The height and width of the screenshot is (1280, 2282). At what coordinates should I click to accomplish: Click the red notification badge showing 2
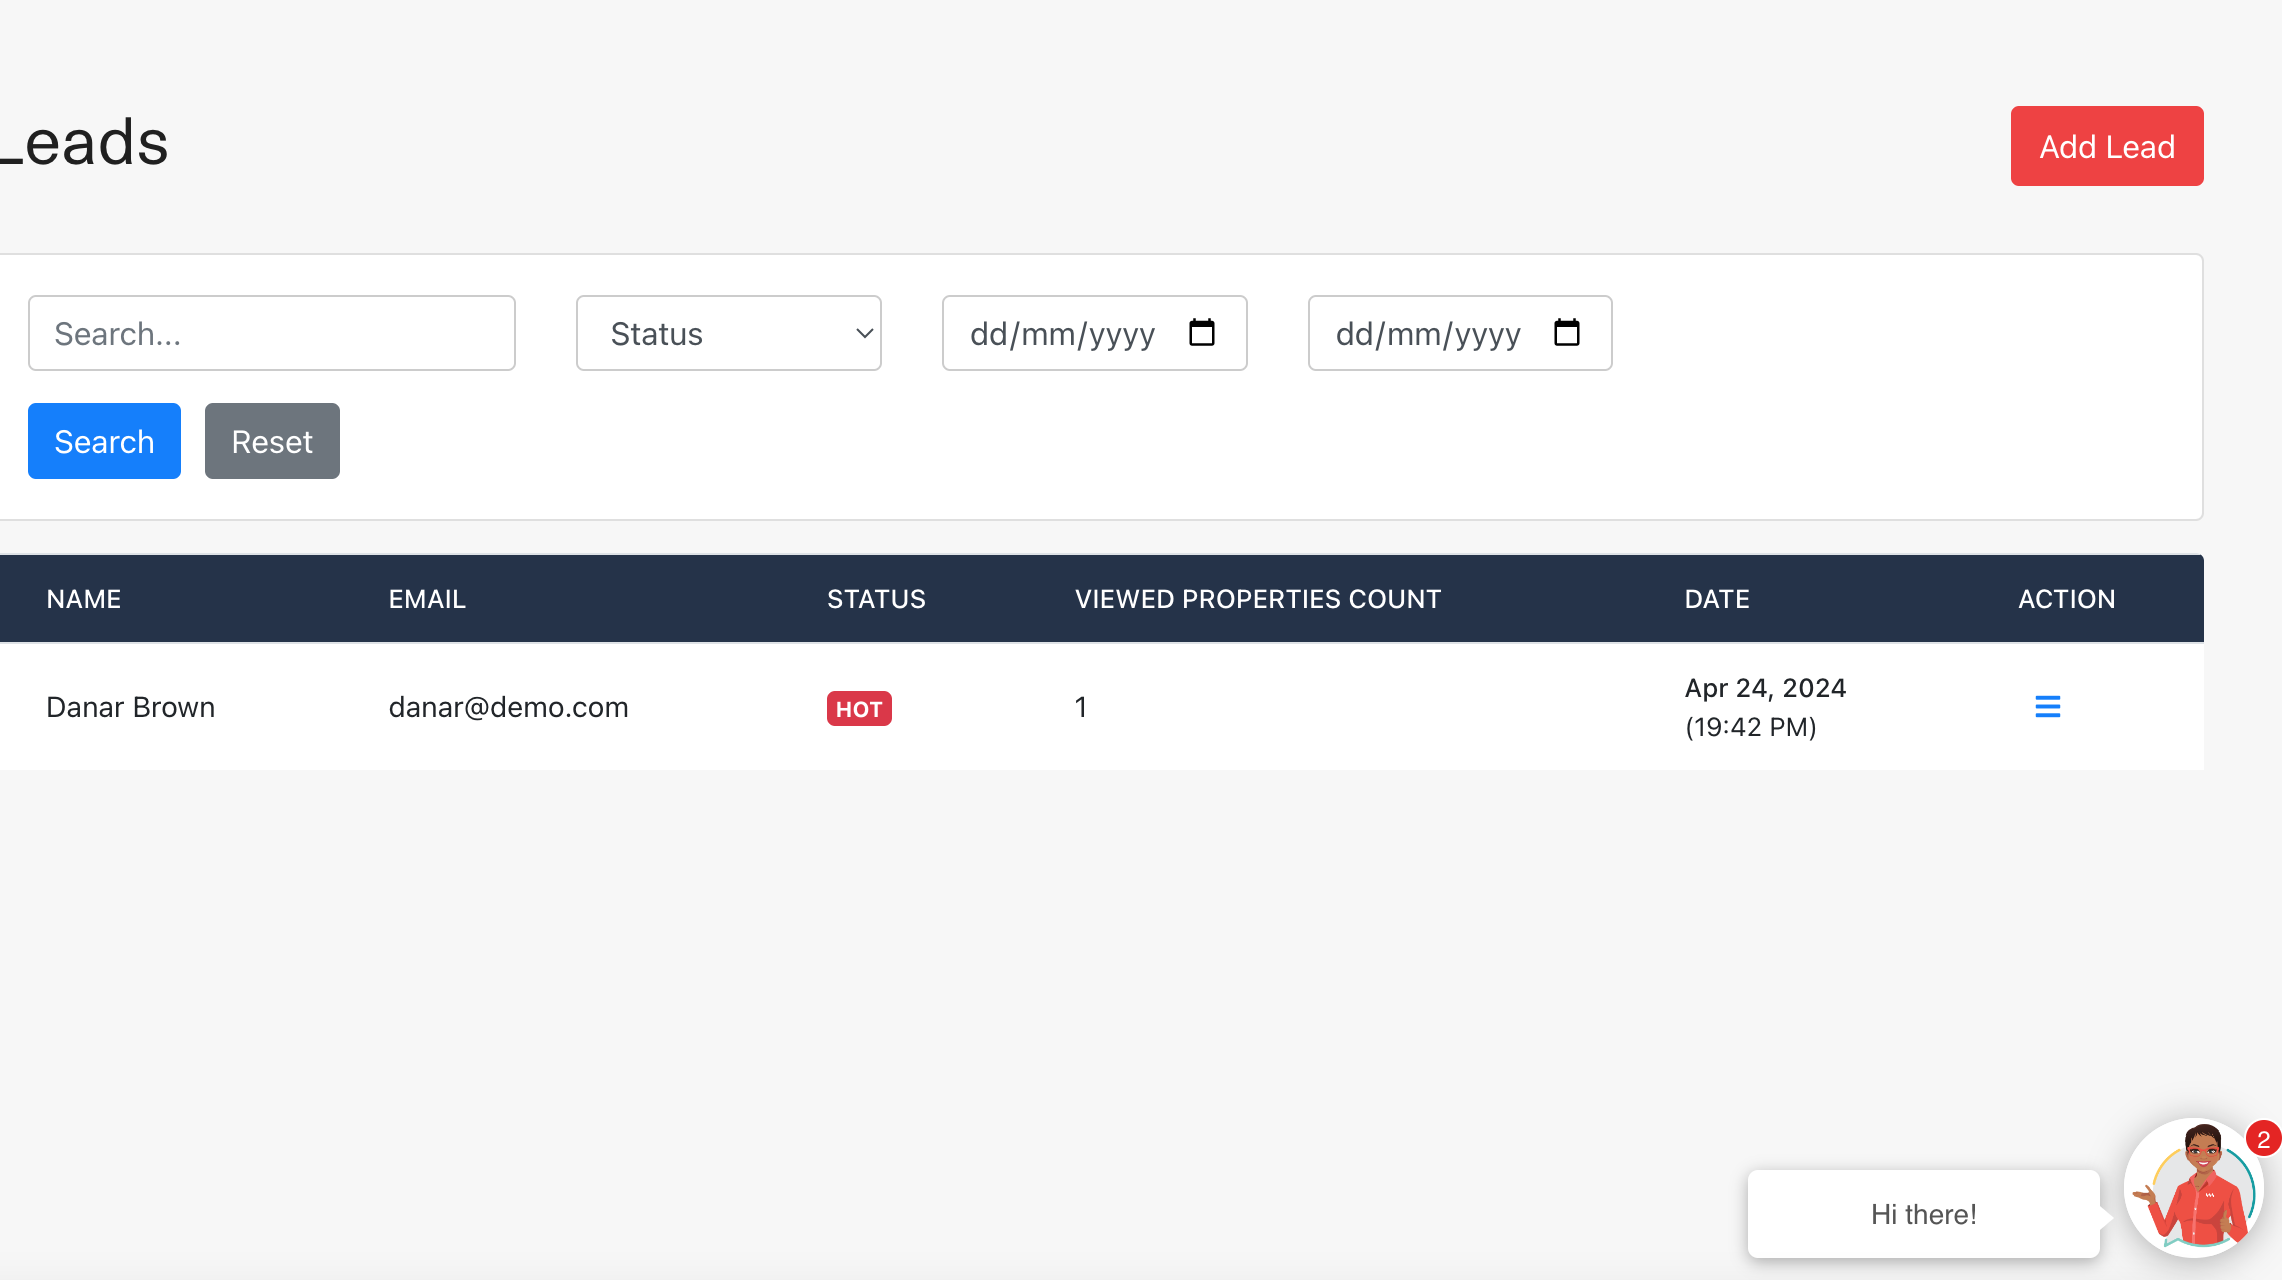click(x=2261, y=1137)
